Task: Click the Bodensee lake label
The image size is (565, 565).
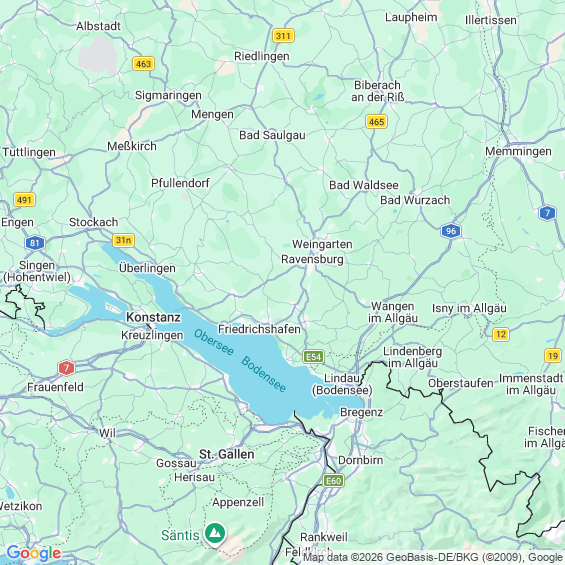Action: coord(264,374)
